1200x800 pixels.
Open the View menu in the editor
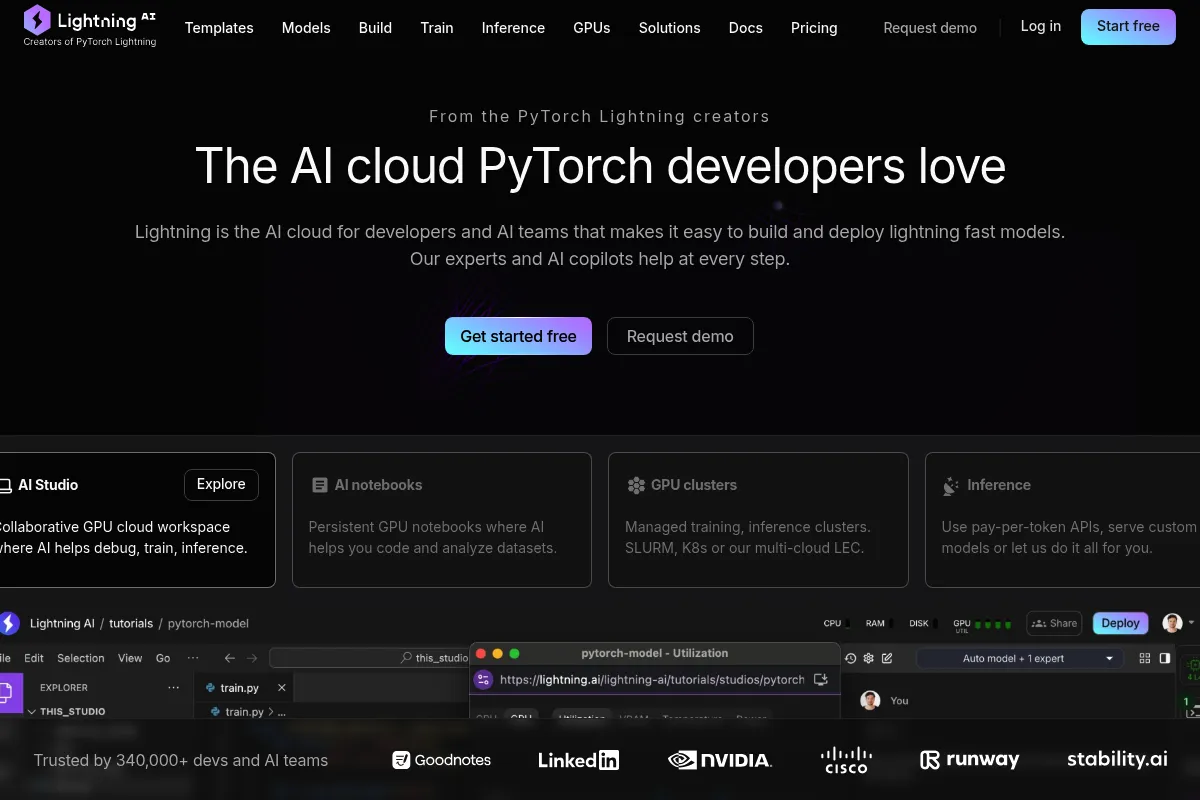point(130,658)
